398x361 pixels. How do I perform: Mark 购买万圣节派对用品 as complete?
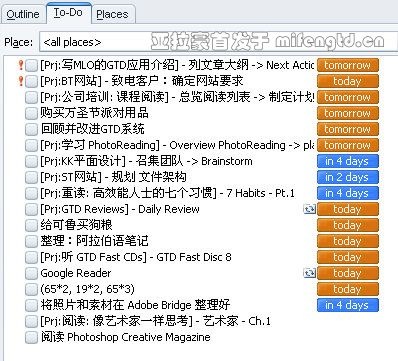pos(31,113)
